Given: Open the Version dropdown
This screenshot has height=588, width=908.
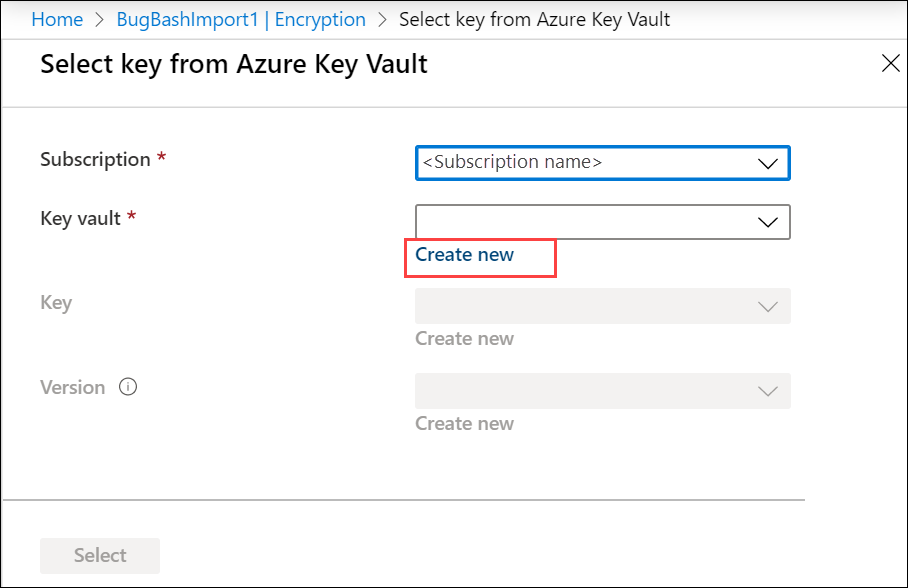Looking at the screenshot, I should (x=600, y=391).
